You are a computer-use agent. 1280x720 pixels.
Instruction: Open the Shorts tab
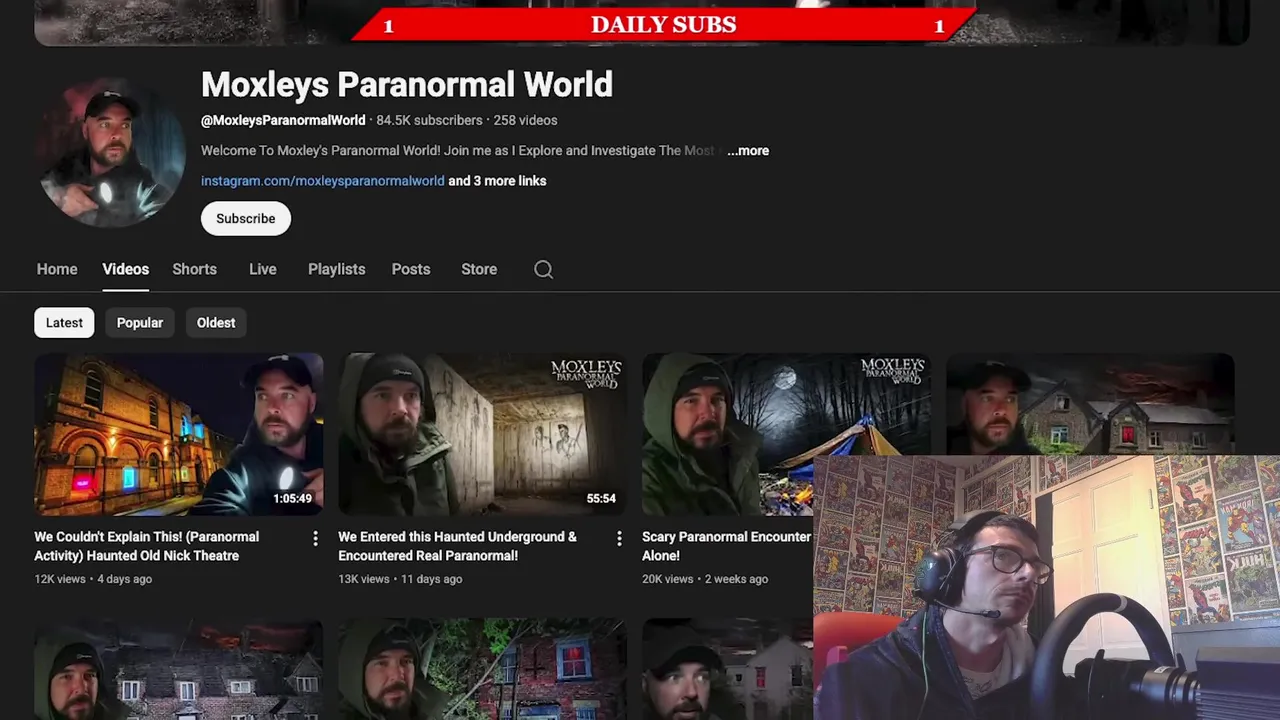click(194, 269)
